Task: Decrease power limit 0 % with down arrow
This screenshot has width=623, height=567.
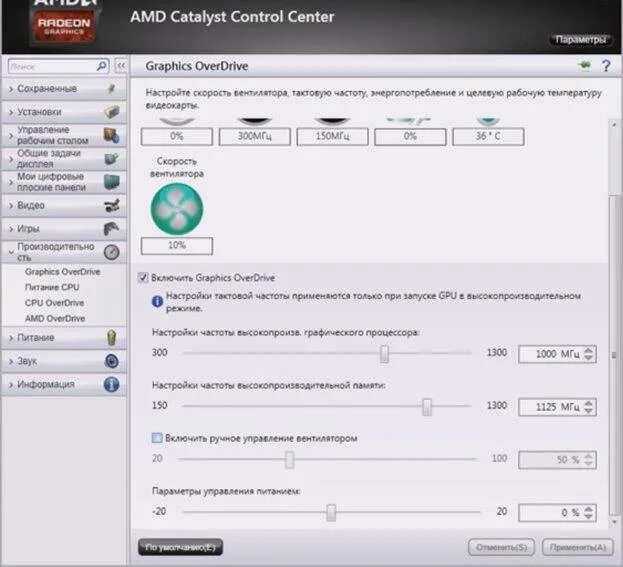Action: click(588, 517)
